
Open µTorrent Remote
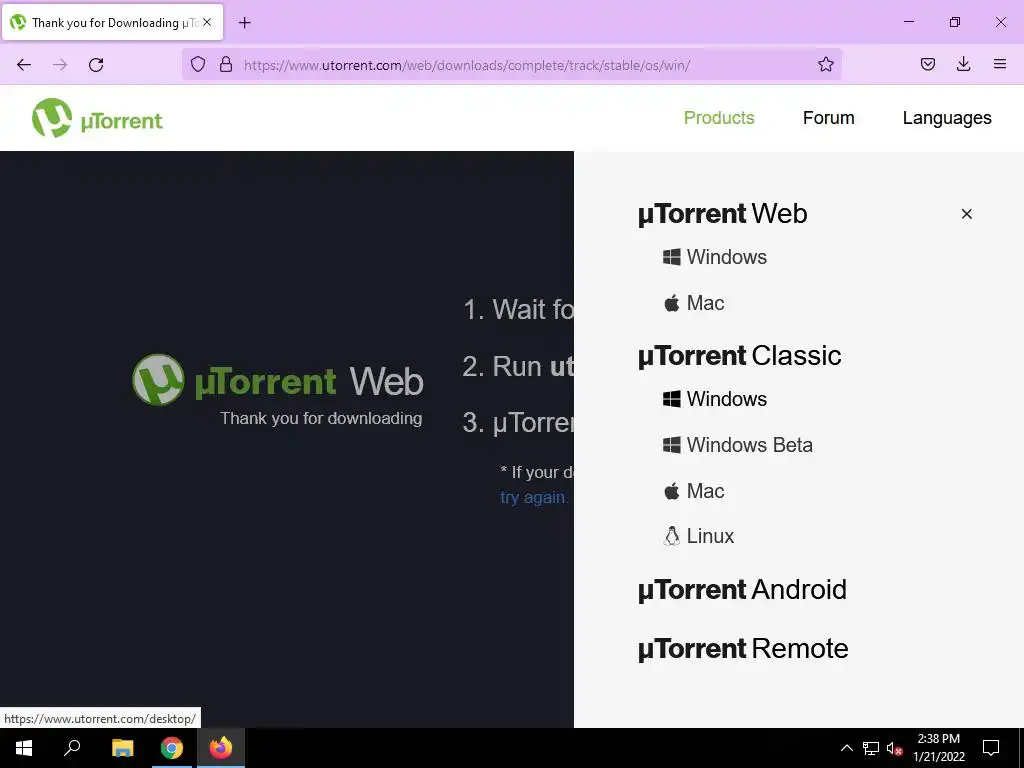(743, 648)
